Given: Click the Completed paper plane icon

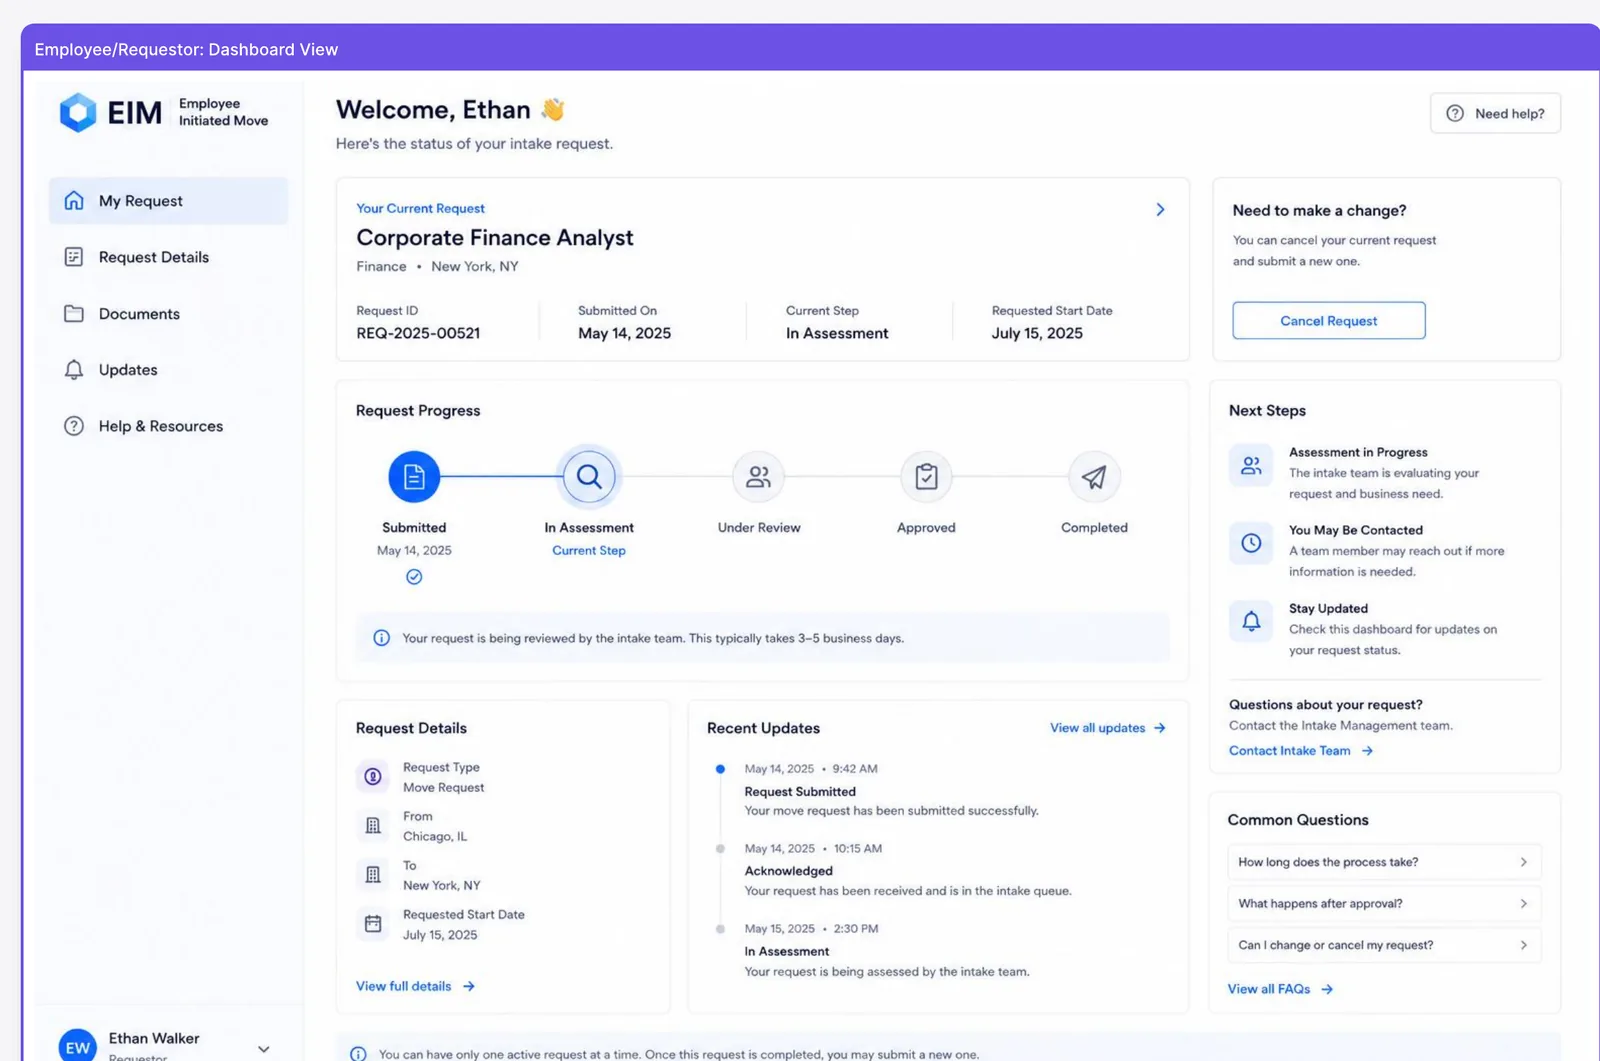Looking at the screenshot, I should pos(1094,477).
